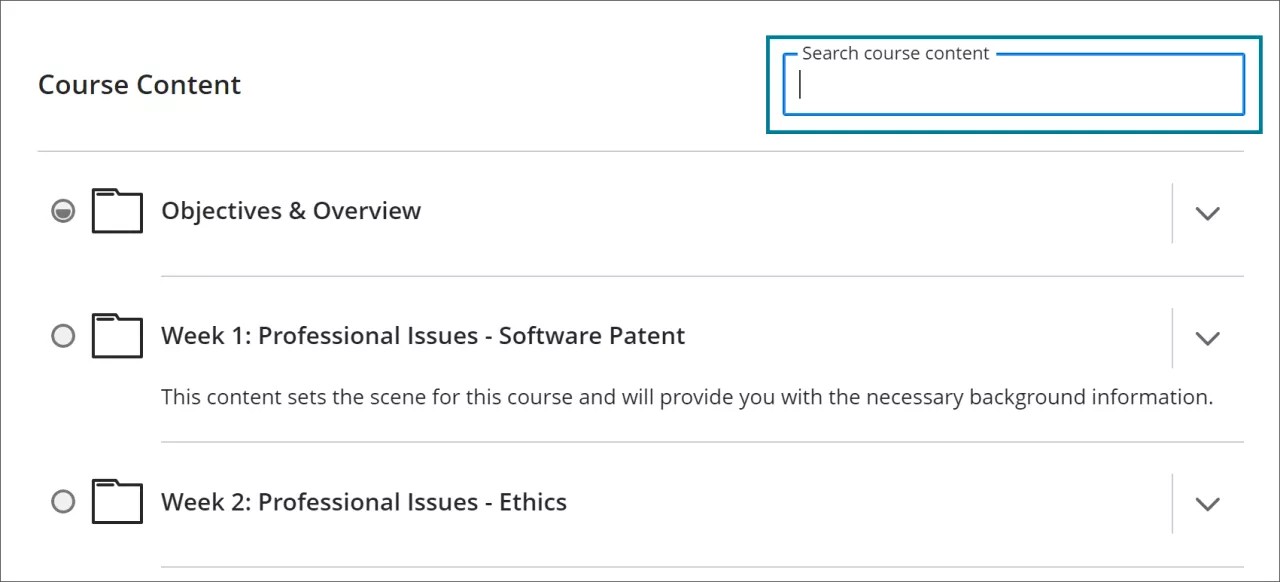Click the Search course content label
Screen dimensions: 1280x582
[895, 53]
